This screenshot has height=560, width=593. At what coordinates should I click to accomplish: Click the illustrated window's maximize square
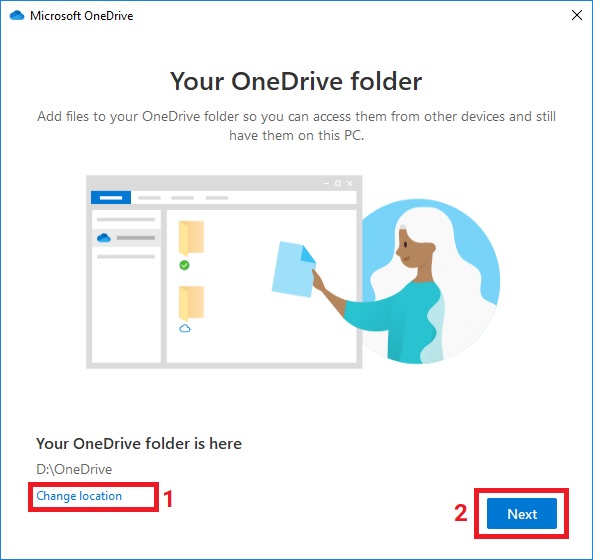coord(338,183)
